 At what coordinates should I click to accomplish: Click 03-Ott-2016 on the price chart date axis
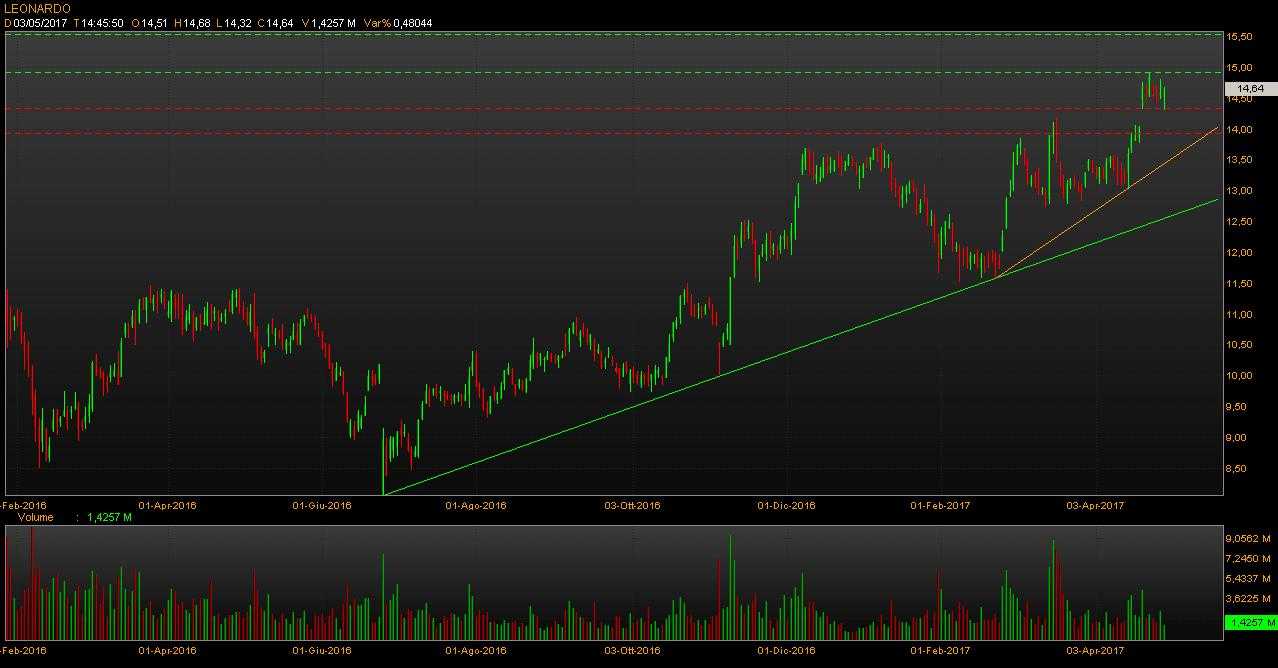(631, 505)
